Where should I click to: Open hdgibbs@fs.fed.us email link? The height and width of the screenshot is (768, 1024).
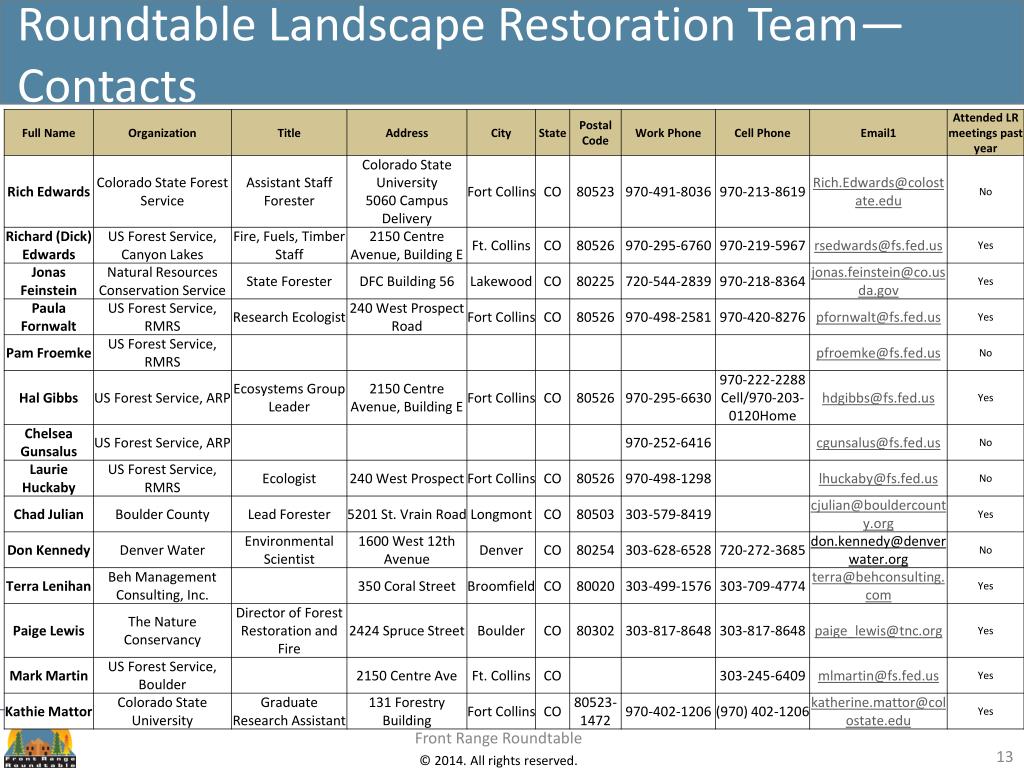coord(878,398)
